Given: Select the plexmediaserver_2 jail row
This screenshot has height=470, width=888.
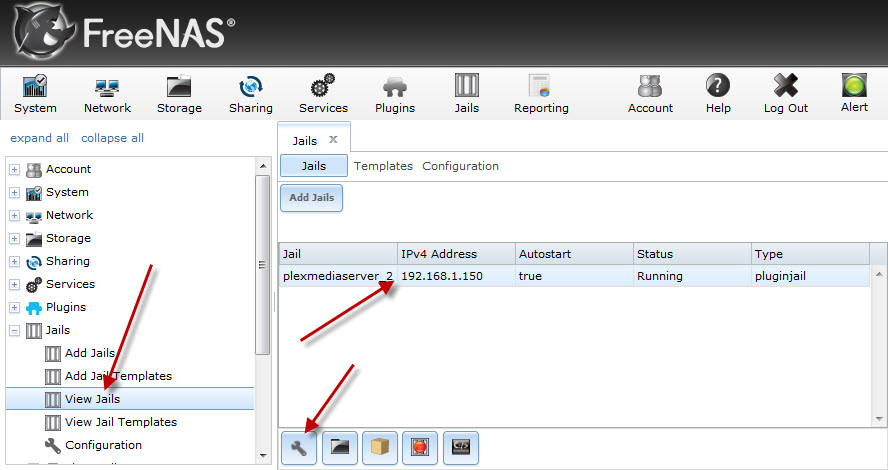Looking at the screenshot, I should [x=574, y=276].
